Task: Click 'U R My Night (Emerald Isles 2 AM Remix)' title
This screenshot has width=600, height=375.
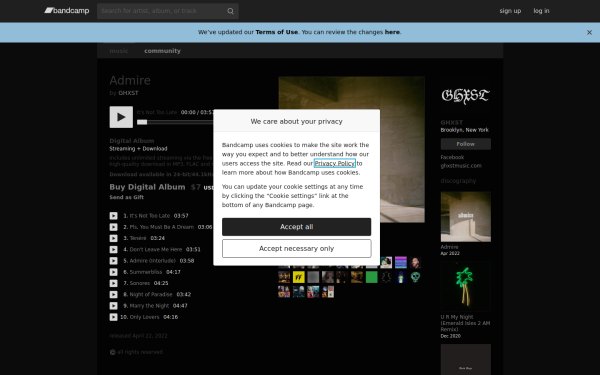Action: click(x=465, y=323)
